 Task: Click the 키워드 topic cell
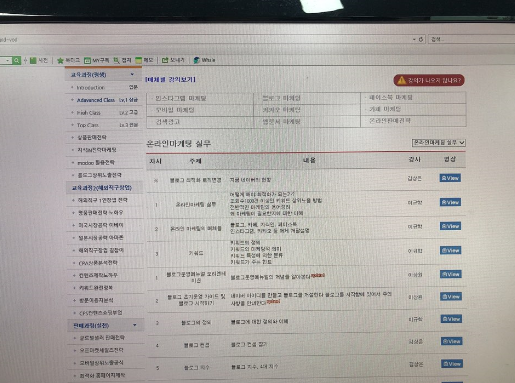[x=196, y=253]
